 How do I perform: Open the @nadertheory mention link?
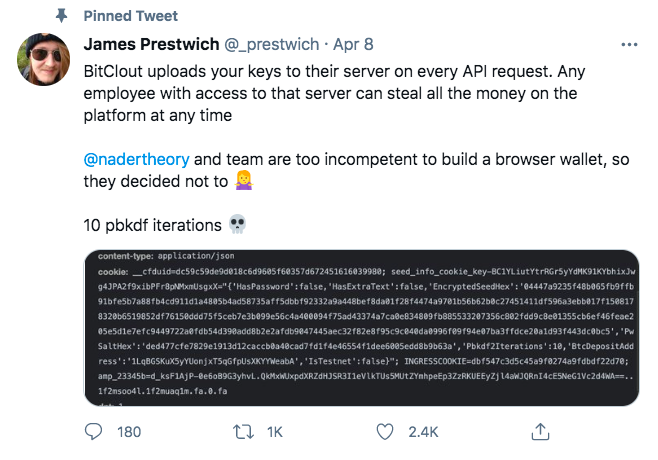[136, 159]
